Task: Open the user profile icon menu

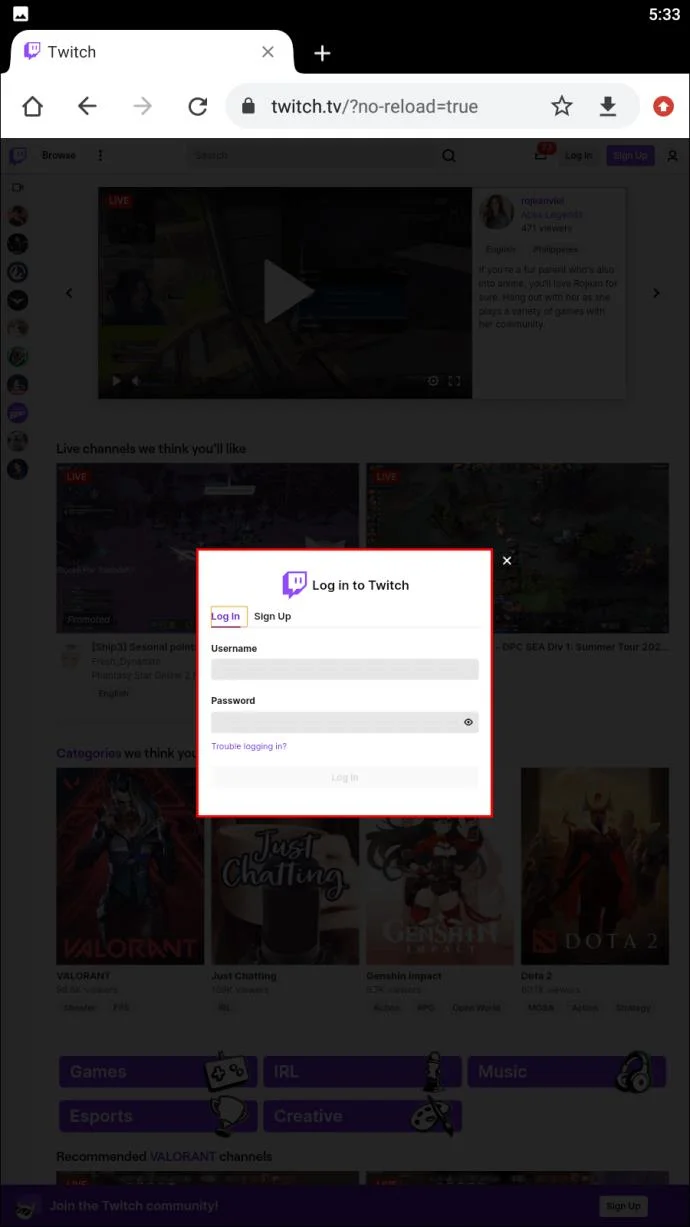Action: pos(673,156)
